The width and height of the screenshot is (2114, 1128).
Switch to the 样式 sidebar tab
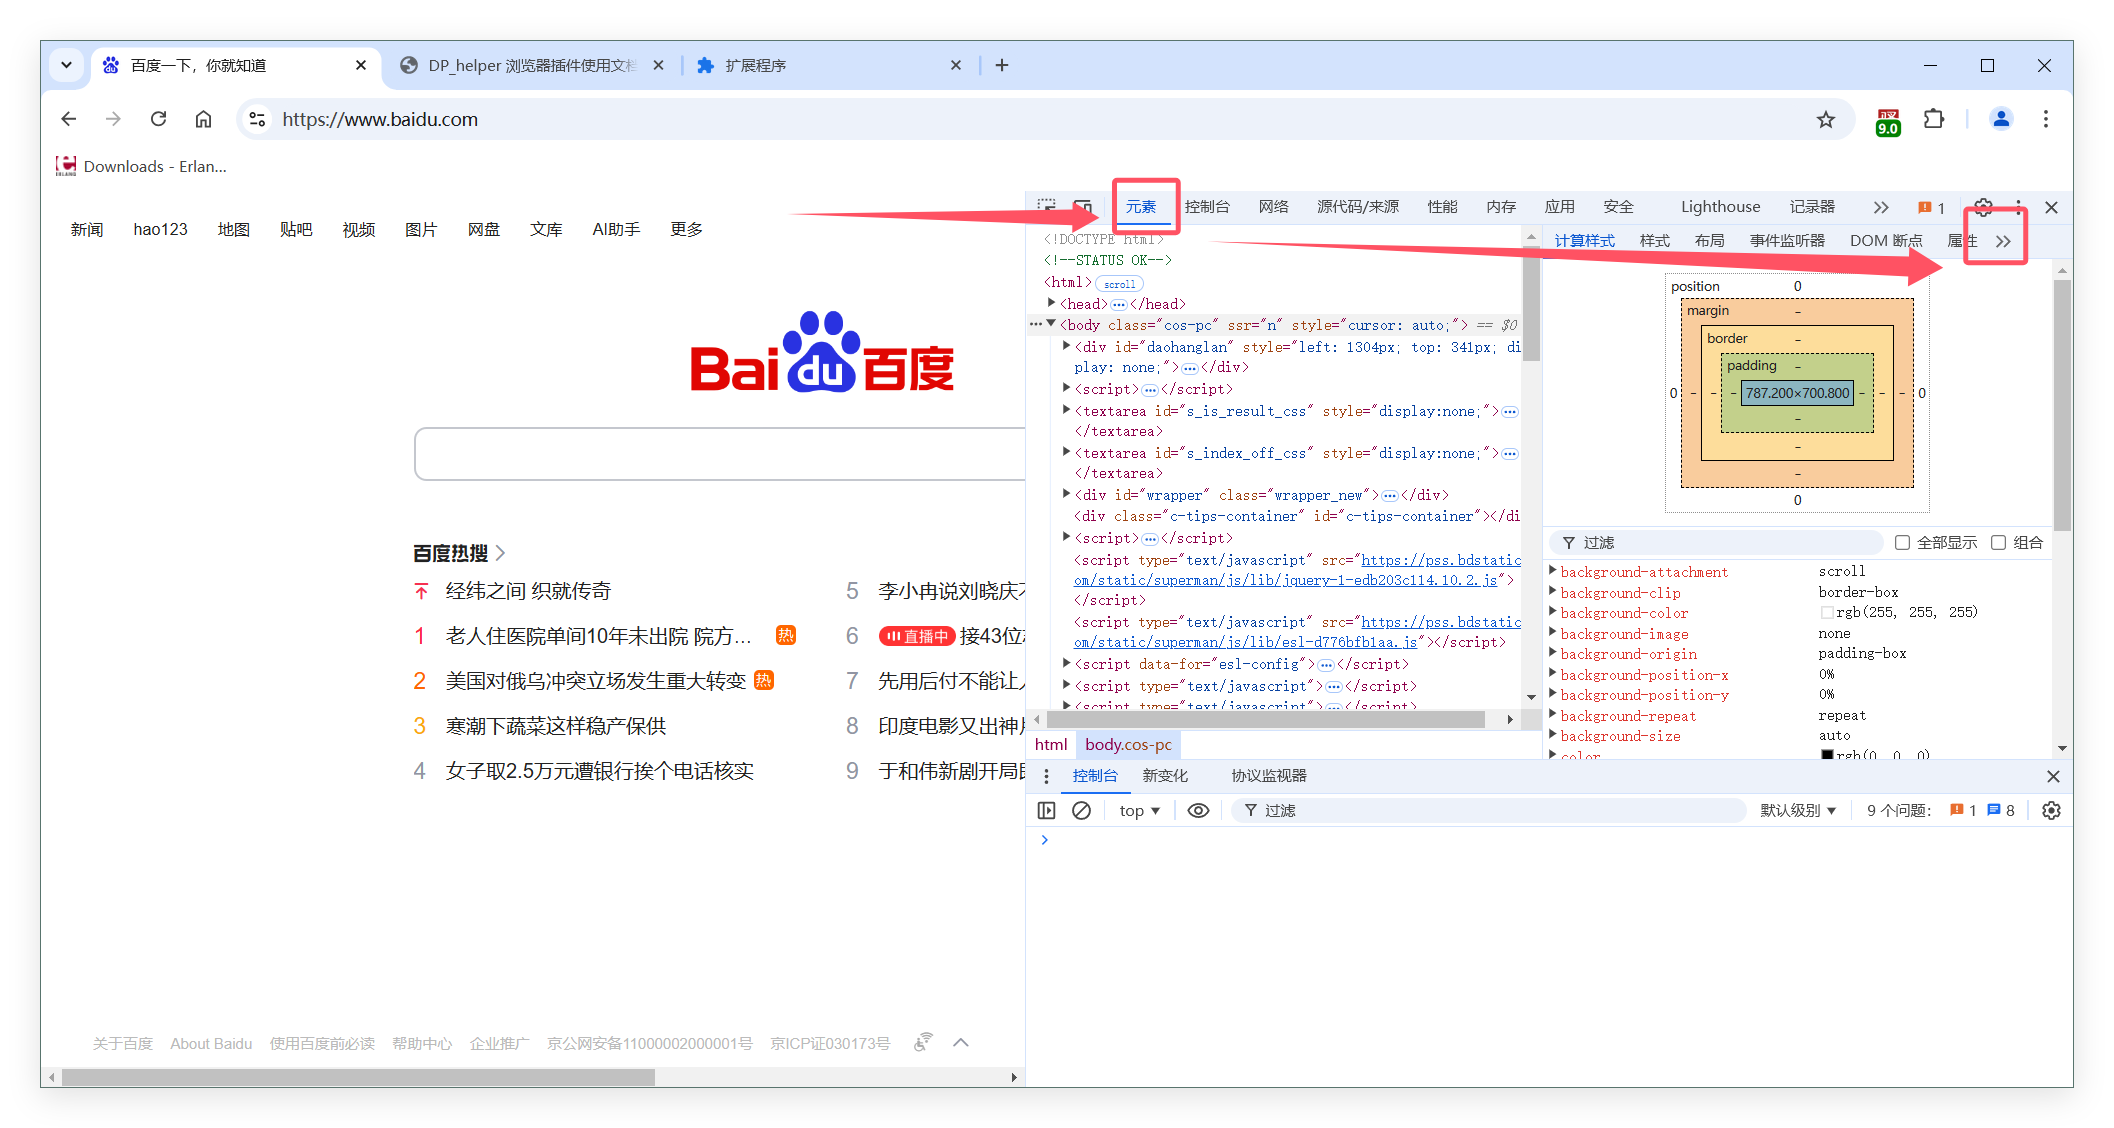pyautogui.click(x=1655, y=241)
